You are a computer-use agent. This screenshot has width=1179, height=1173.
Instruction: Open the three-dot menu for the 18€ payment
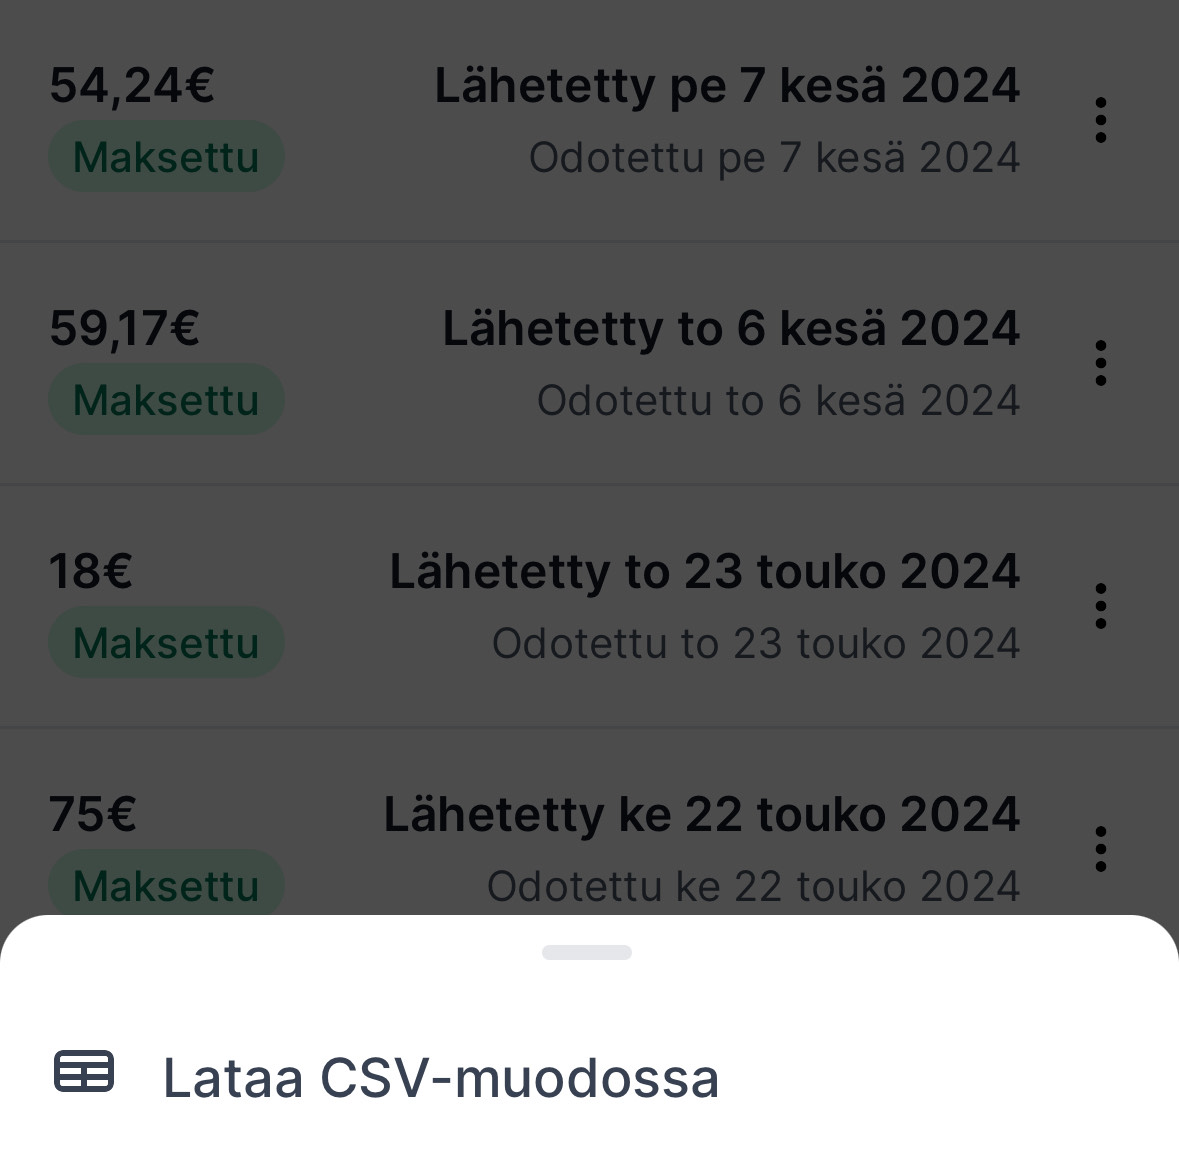(x=1100, y=606)
